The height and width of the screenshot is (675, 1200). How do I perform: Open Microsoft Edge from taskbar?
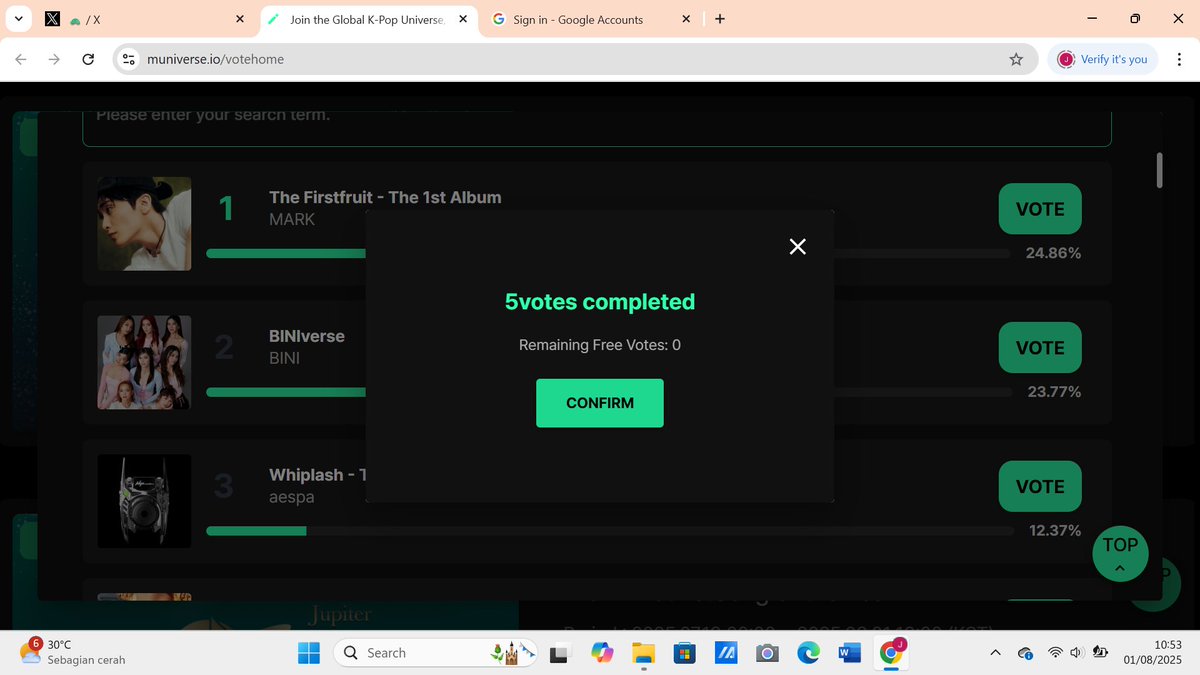808,653
